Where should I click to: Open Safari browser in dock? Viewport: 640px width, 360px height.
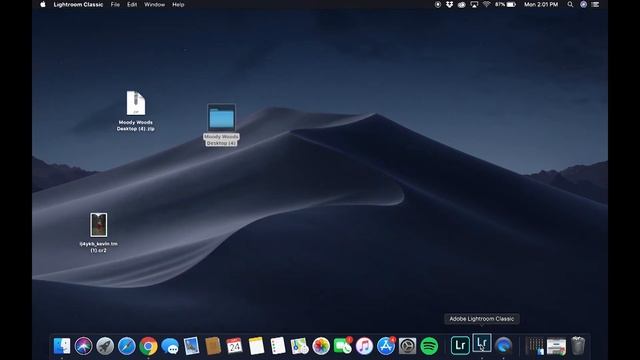pyautogui.click(x=127, y=346)
